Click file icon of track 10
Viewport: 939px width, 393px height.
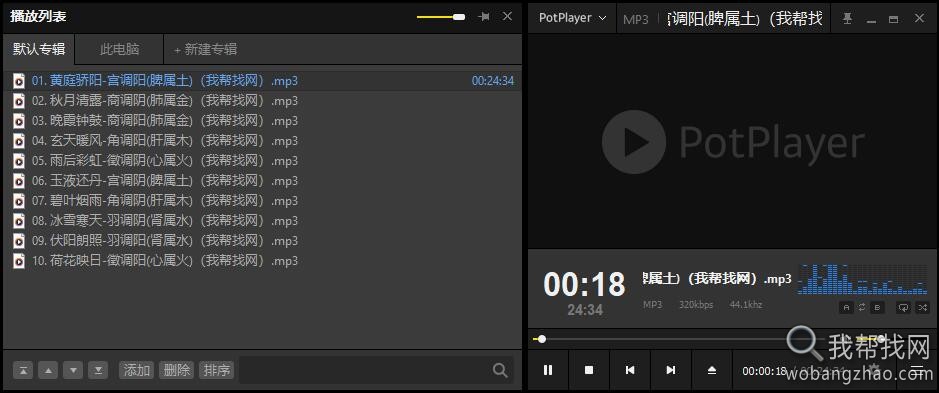coord(19,261)
